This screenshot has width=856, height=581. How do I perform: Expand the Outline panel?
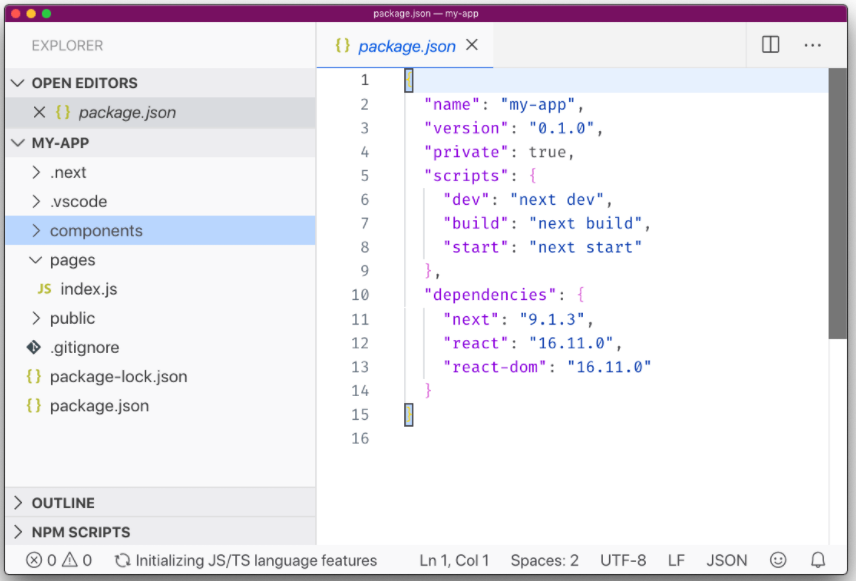tap(18, 502)
